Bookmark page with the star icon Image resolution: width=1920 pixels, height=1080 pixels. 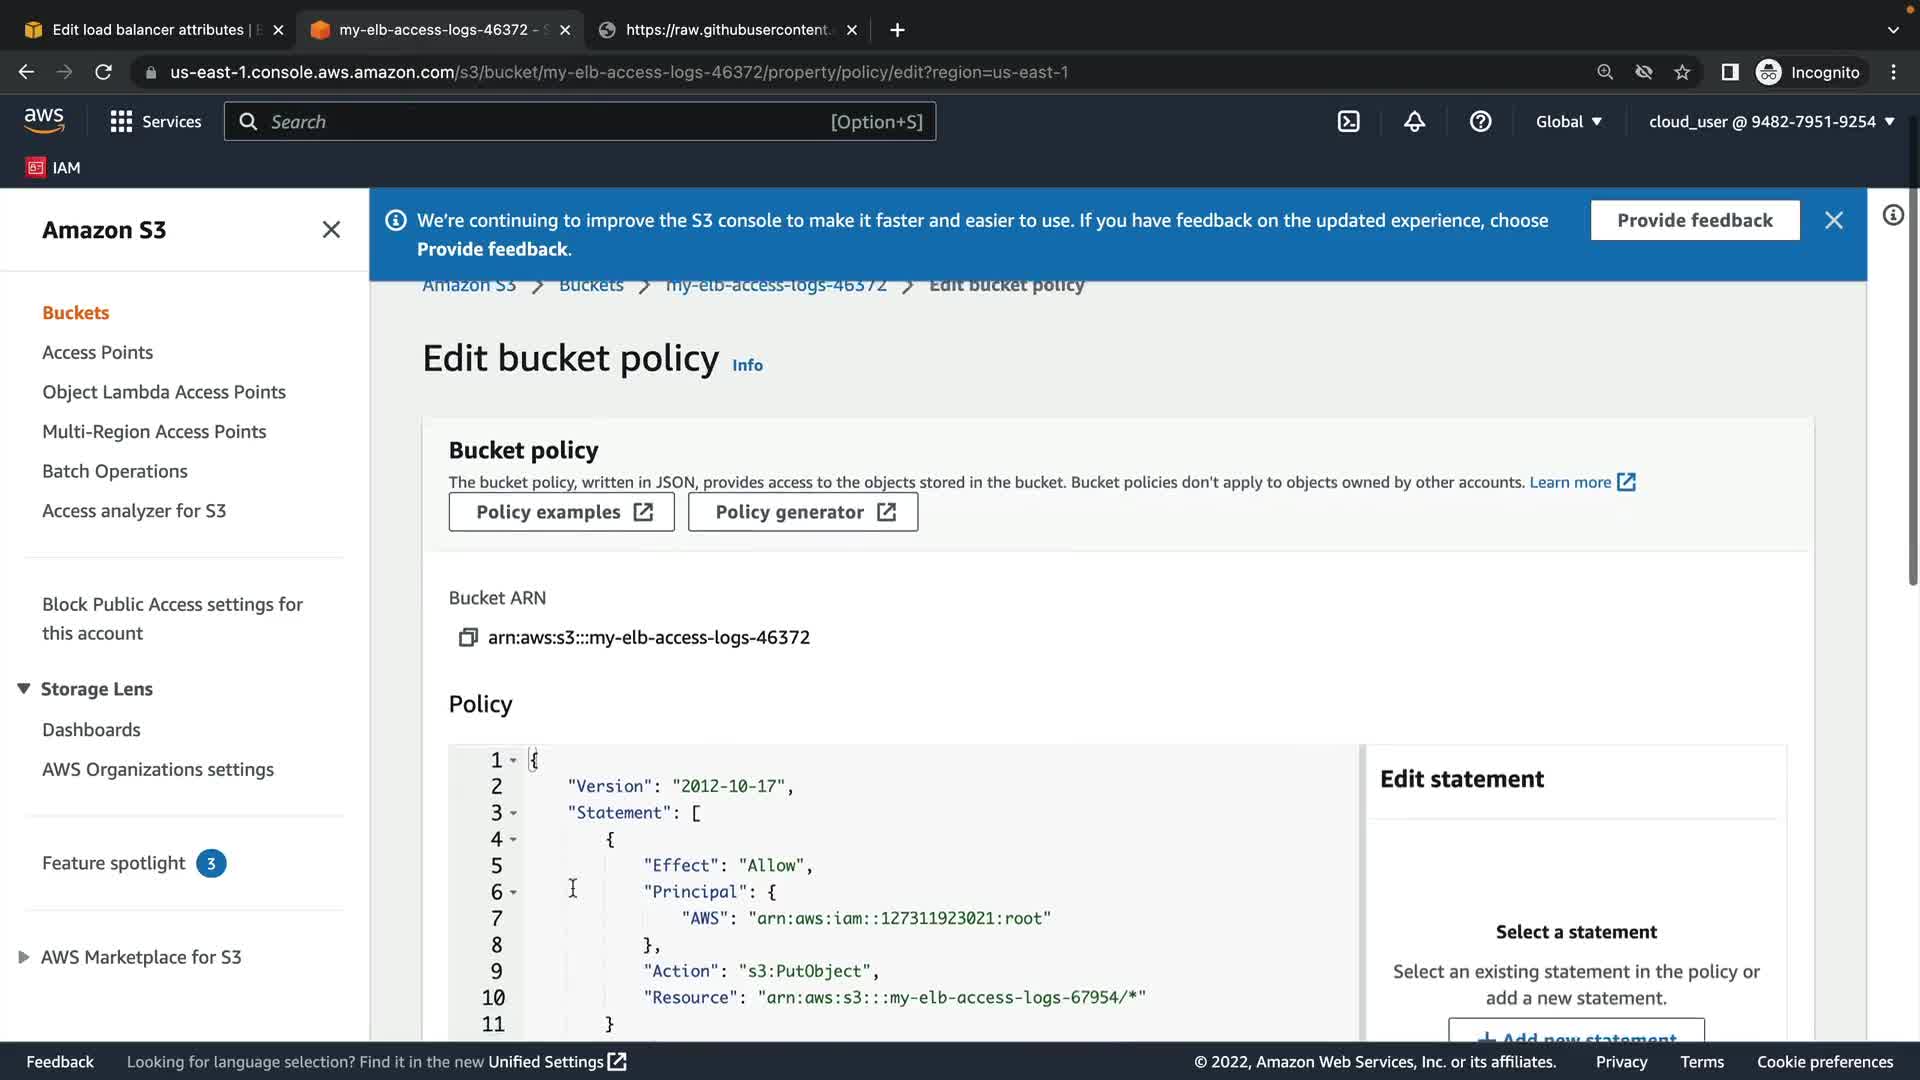click(1682, 72)
